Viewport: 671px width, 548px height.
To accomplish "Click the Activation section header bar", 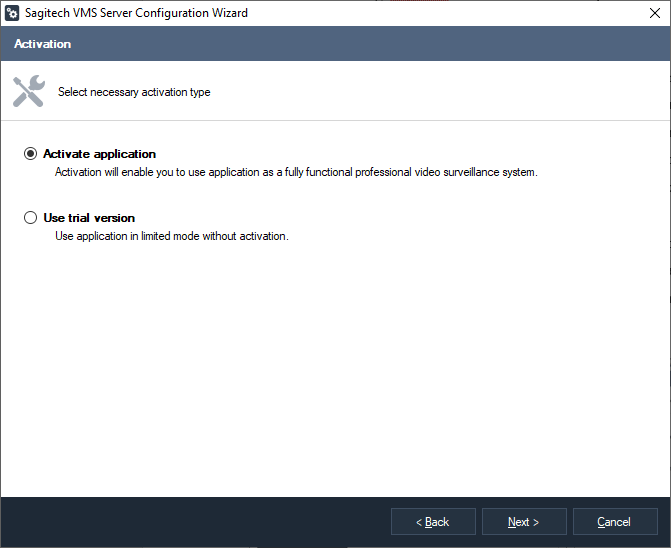I will (x=335, y=44).
